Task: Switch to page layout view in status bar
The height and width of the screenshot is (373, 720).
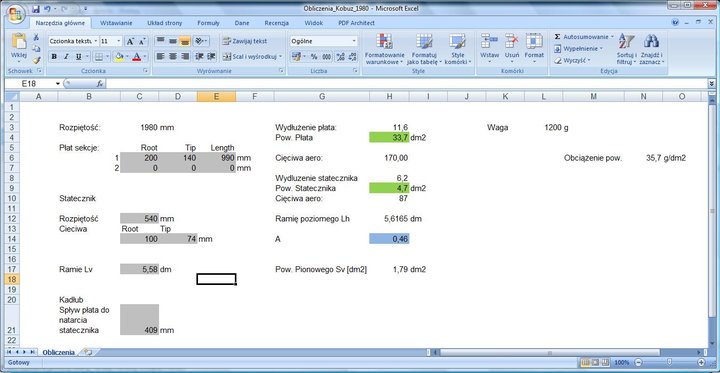Action: [595, 362]
